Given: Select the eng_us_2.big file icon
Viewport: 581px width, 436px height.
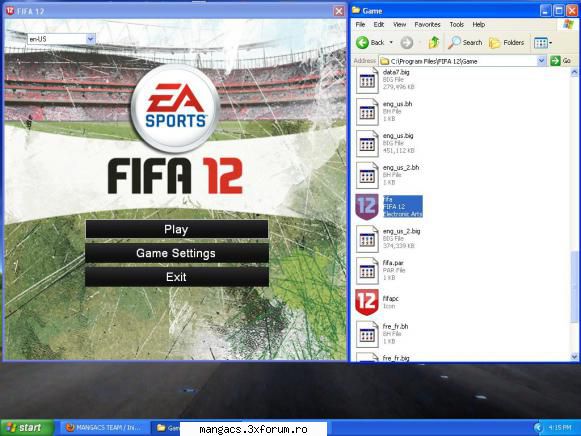Looking at the screenshot, I should (x=367, y=239).
